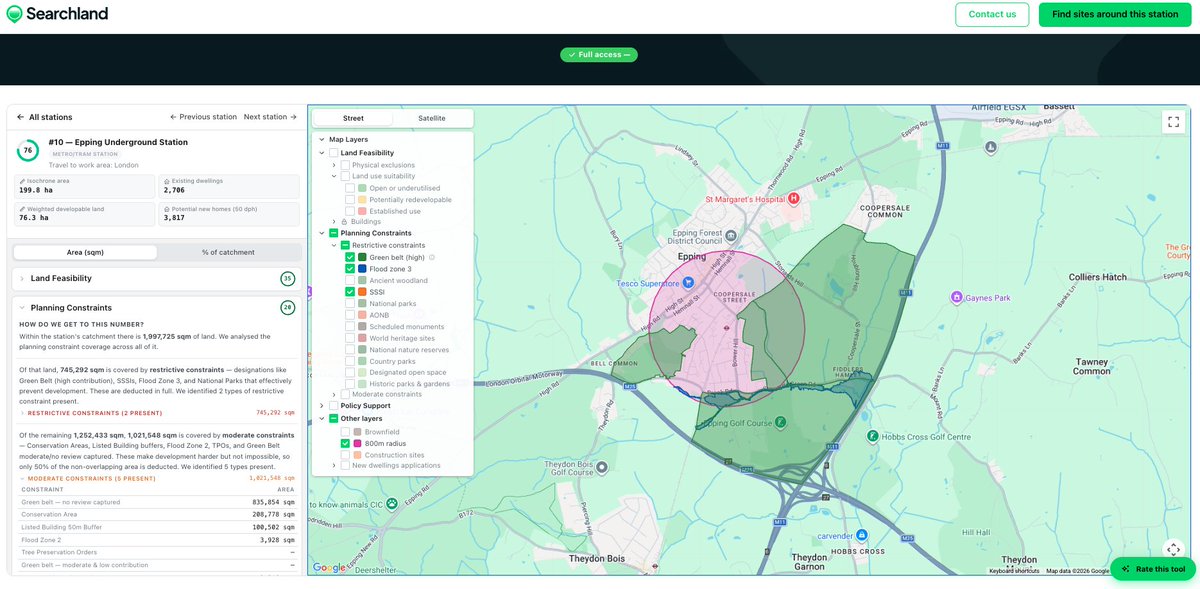
Task: Switch to % of catchment tab
Action: coord(228,252)
